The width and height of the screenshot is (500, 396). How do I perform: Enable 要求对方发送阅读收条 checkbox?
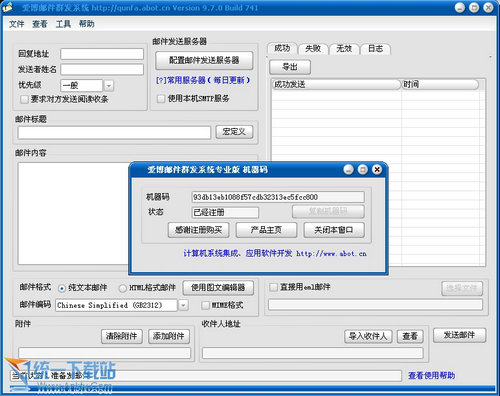[x=24, y=99]
